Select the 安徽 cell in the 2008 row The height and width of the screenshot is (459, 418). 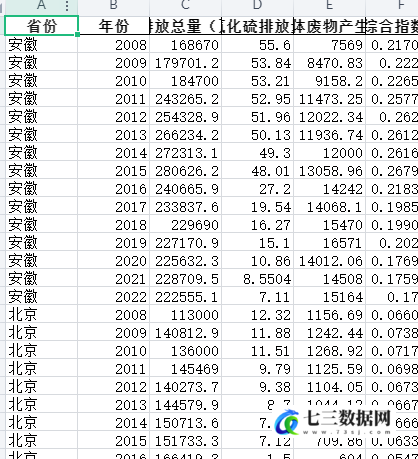(41, 45)
